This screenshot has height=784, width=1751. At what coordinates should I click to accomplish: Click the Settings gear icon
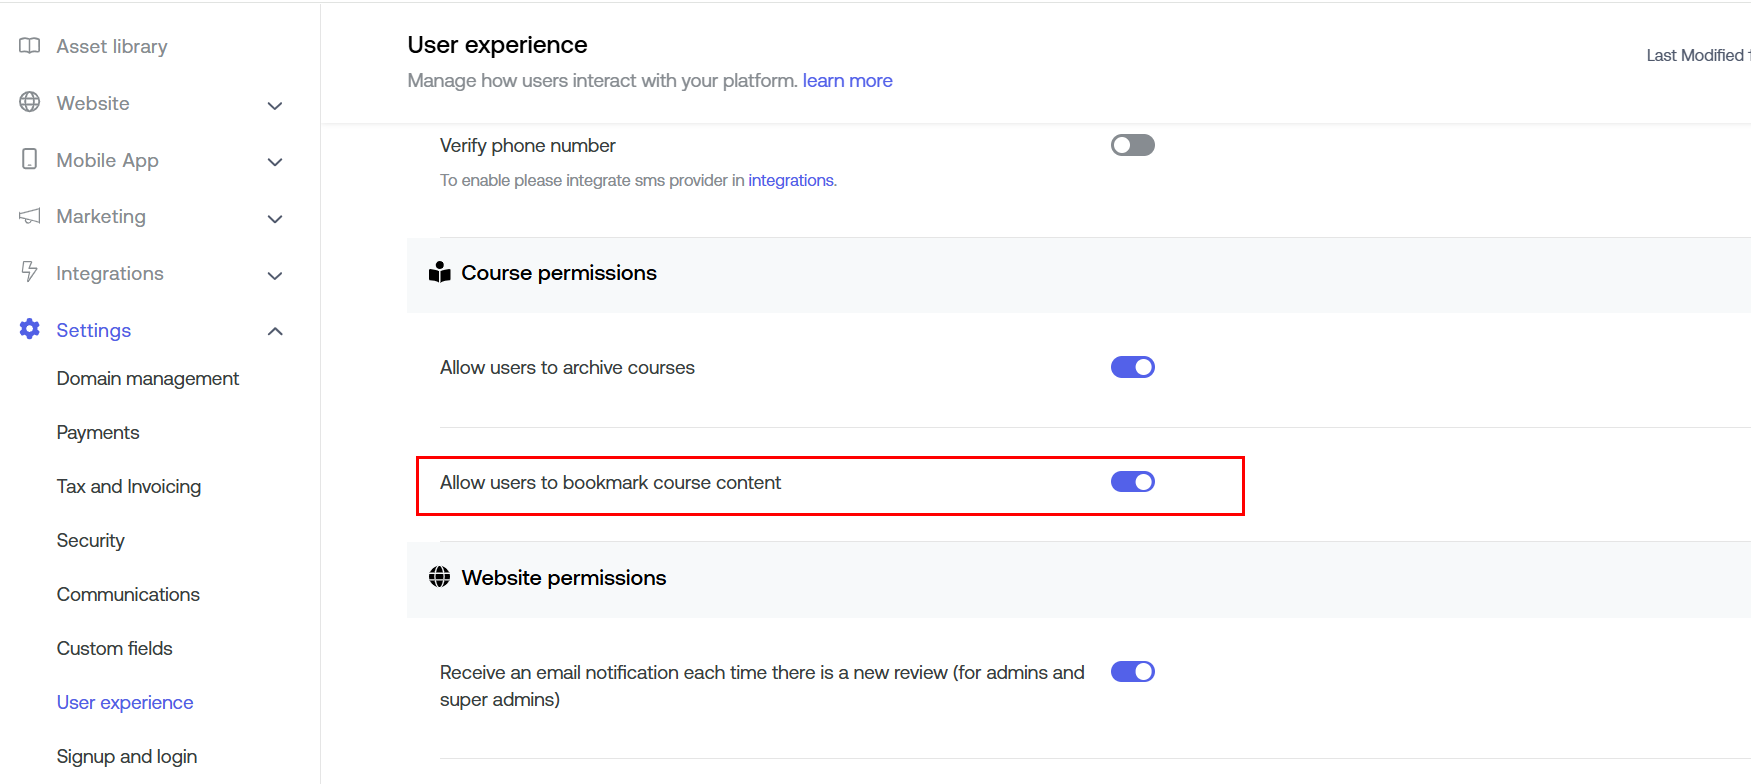pyautogui.click(x=30, y=329)
